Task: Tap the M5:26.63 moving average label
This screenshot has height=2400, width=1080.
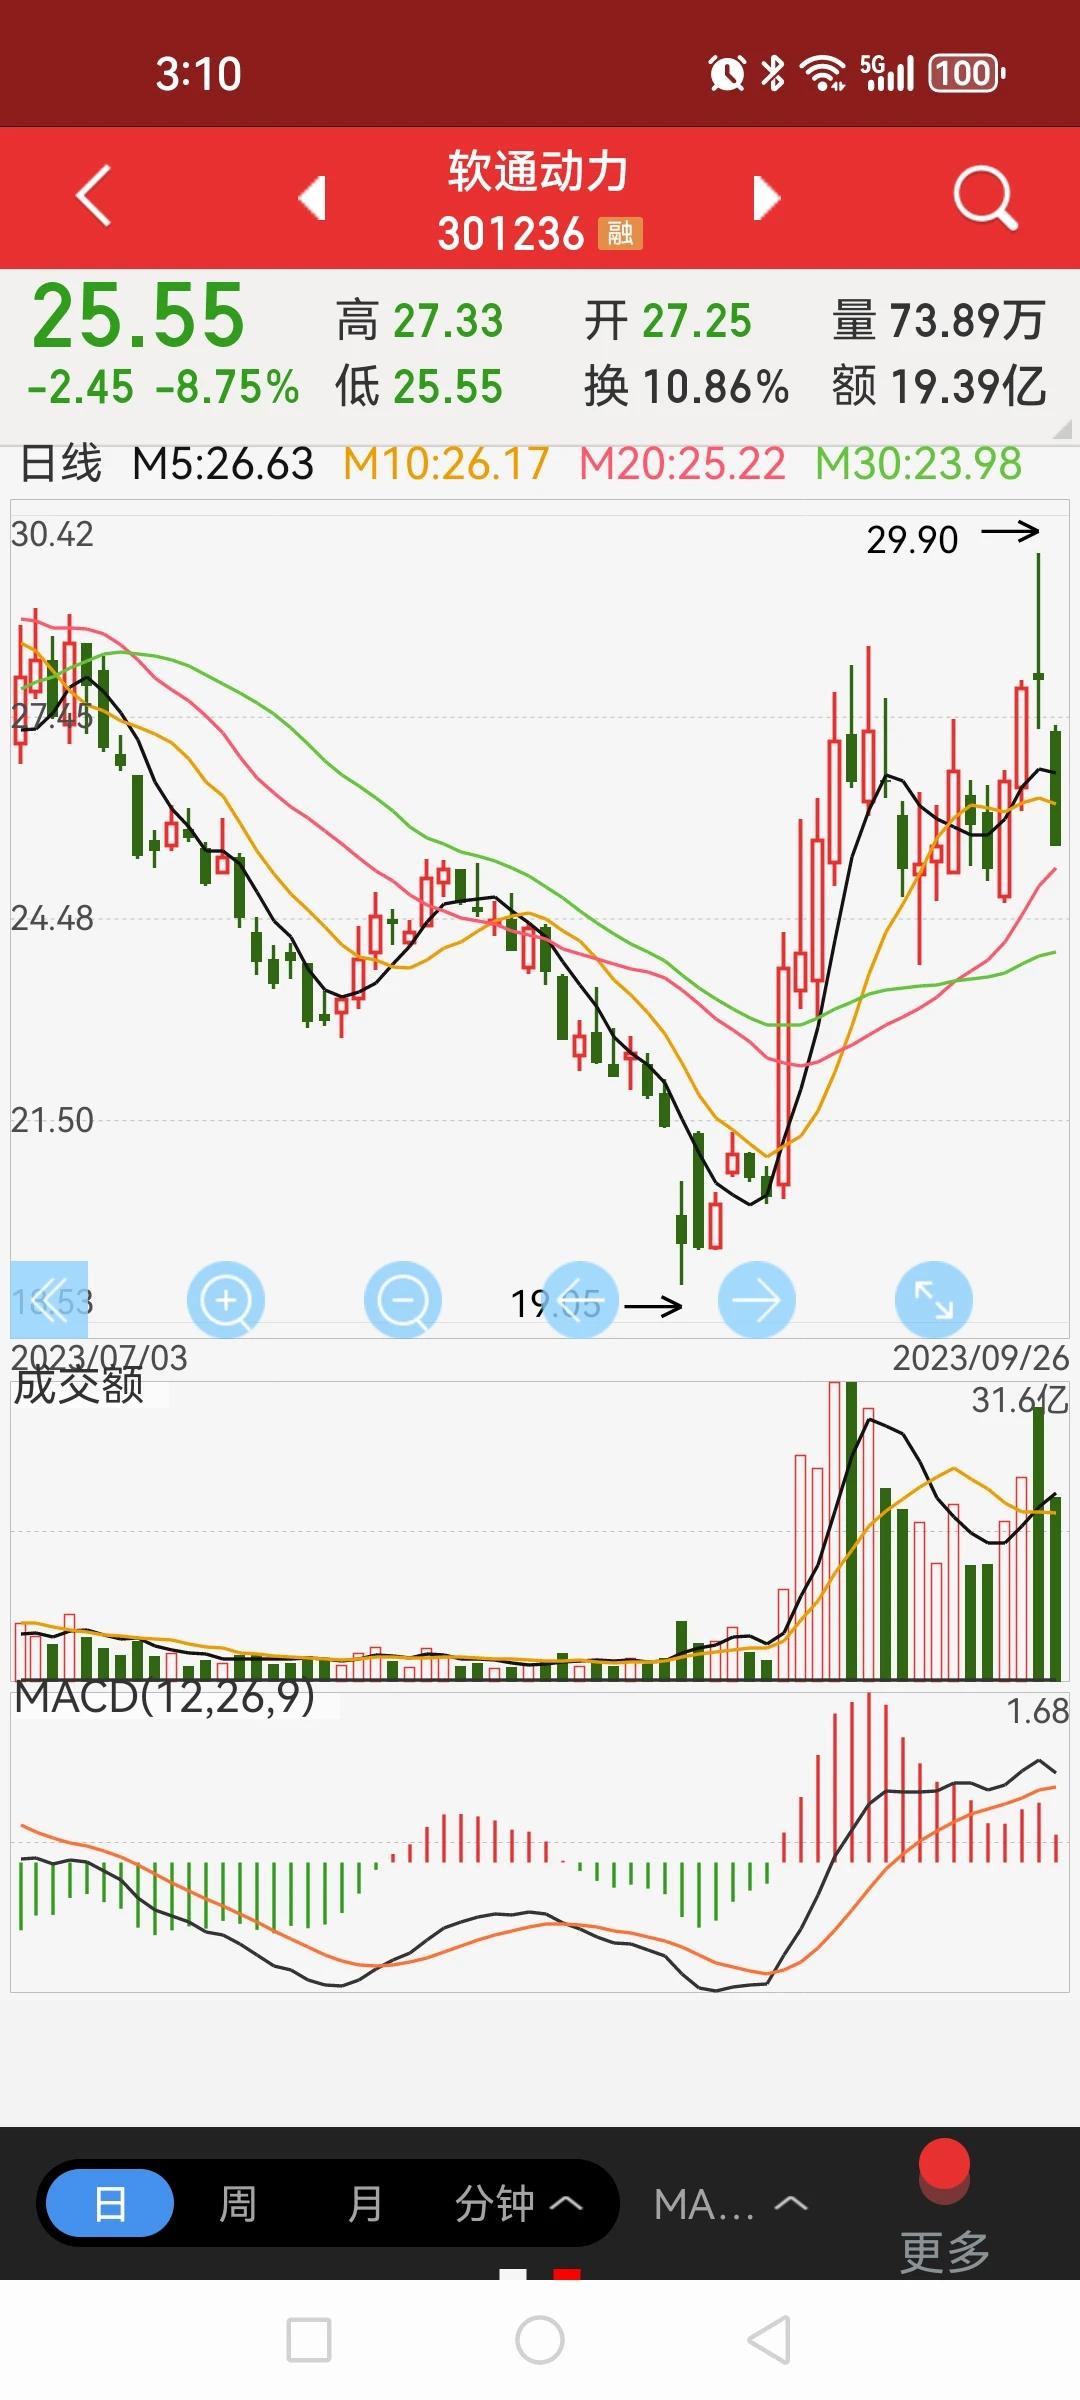Action: point(223,464)
